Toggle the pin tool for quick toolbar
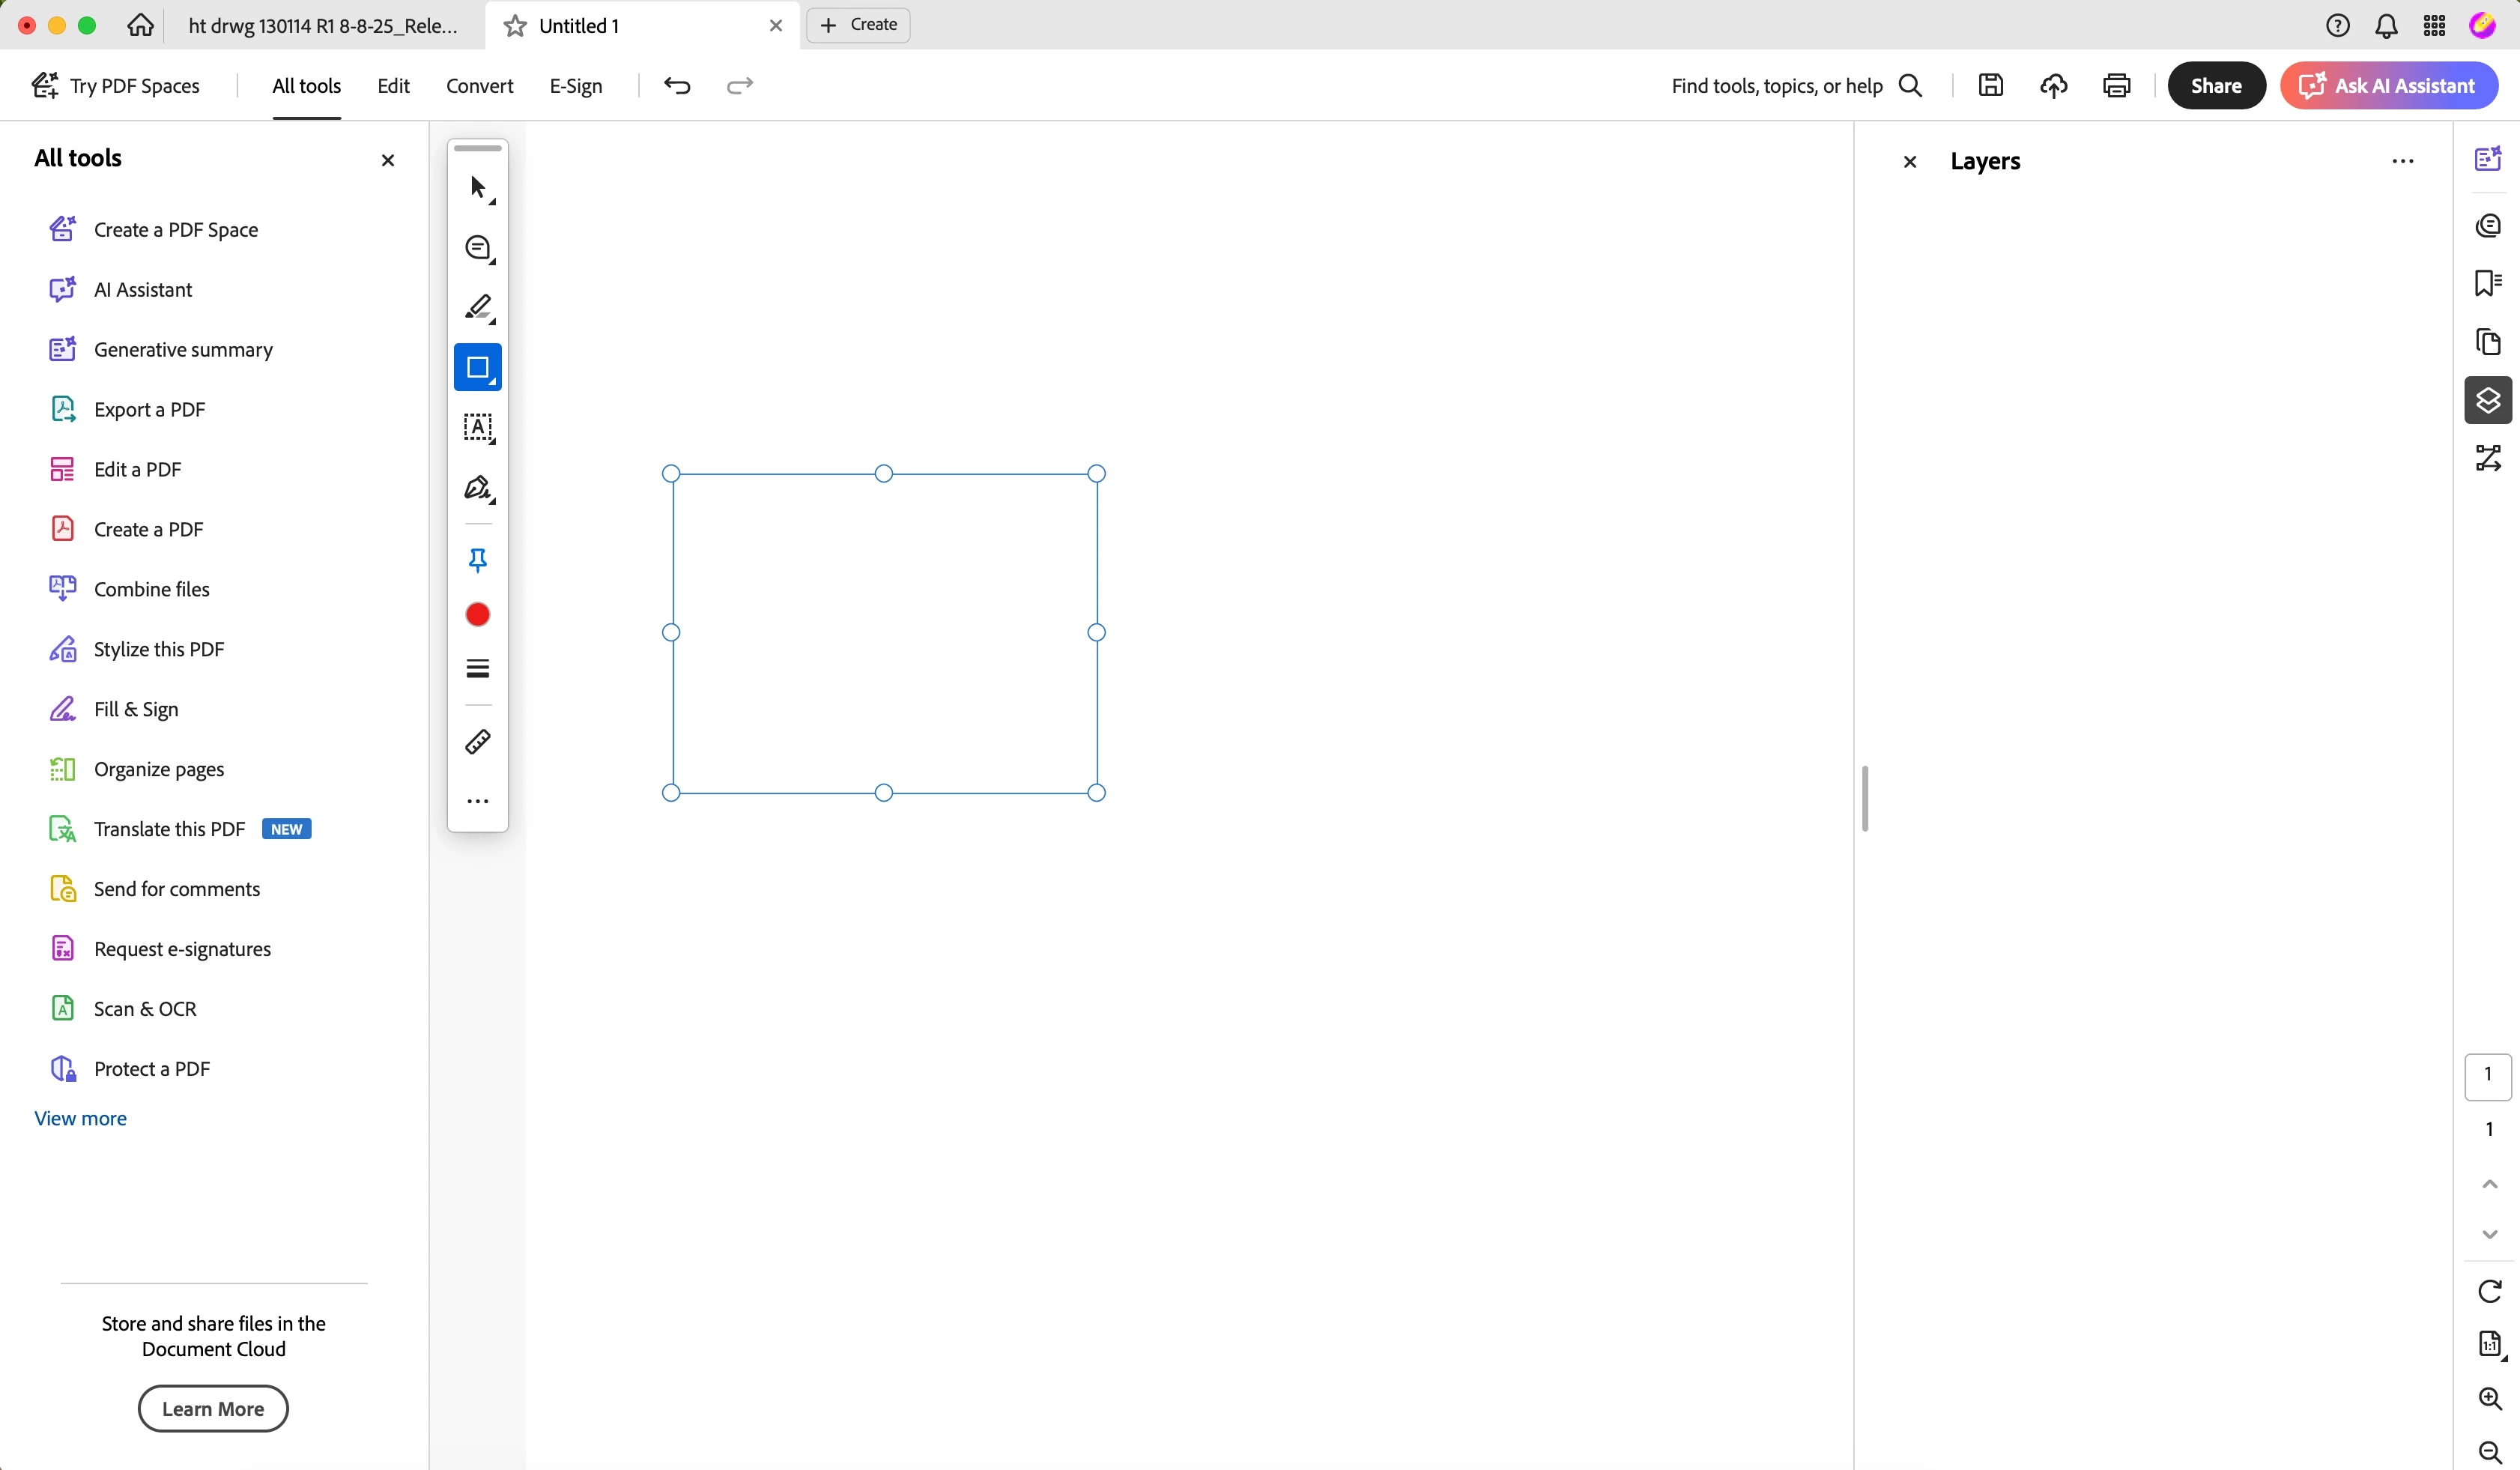This screenshot has height=1470, width=2520. (x=477, y=560)
